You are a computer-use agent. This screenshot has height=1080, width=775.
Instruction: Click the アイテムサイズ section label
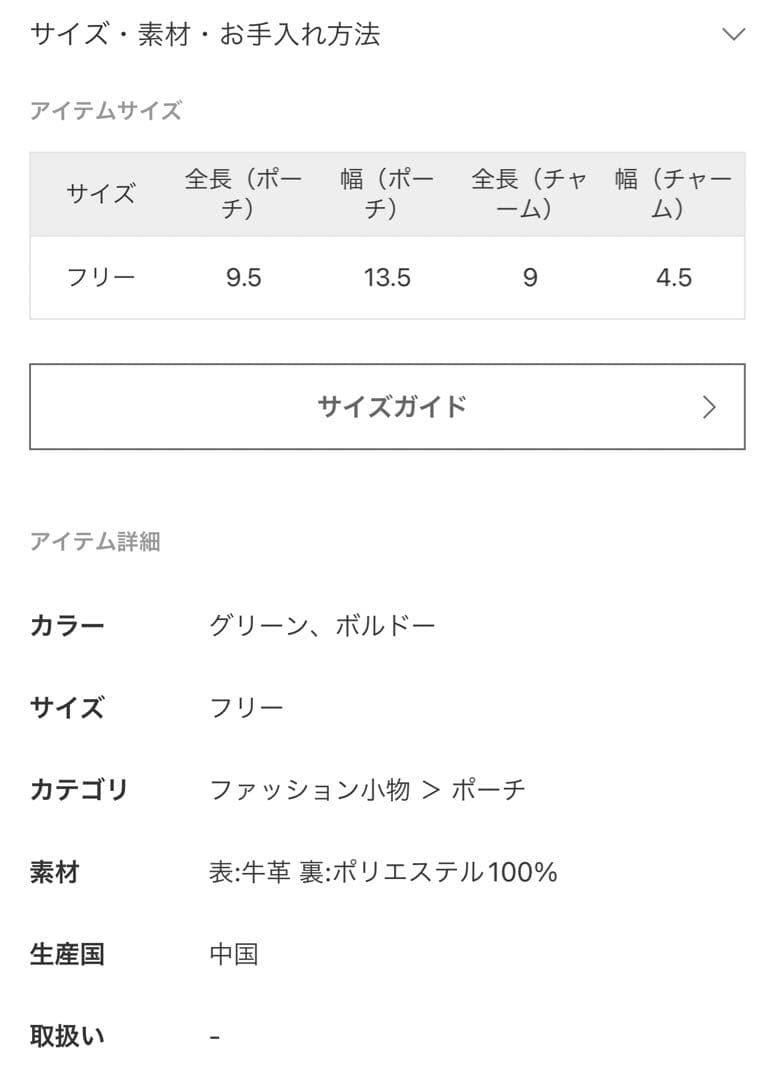[x=106, y=111]
